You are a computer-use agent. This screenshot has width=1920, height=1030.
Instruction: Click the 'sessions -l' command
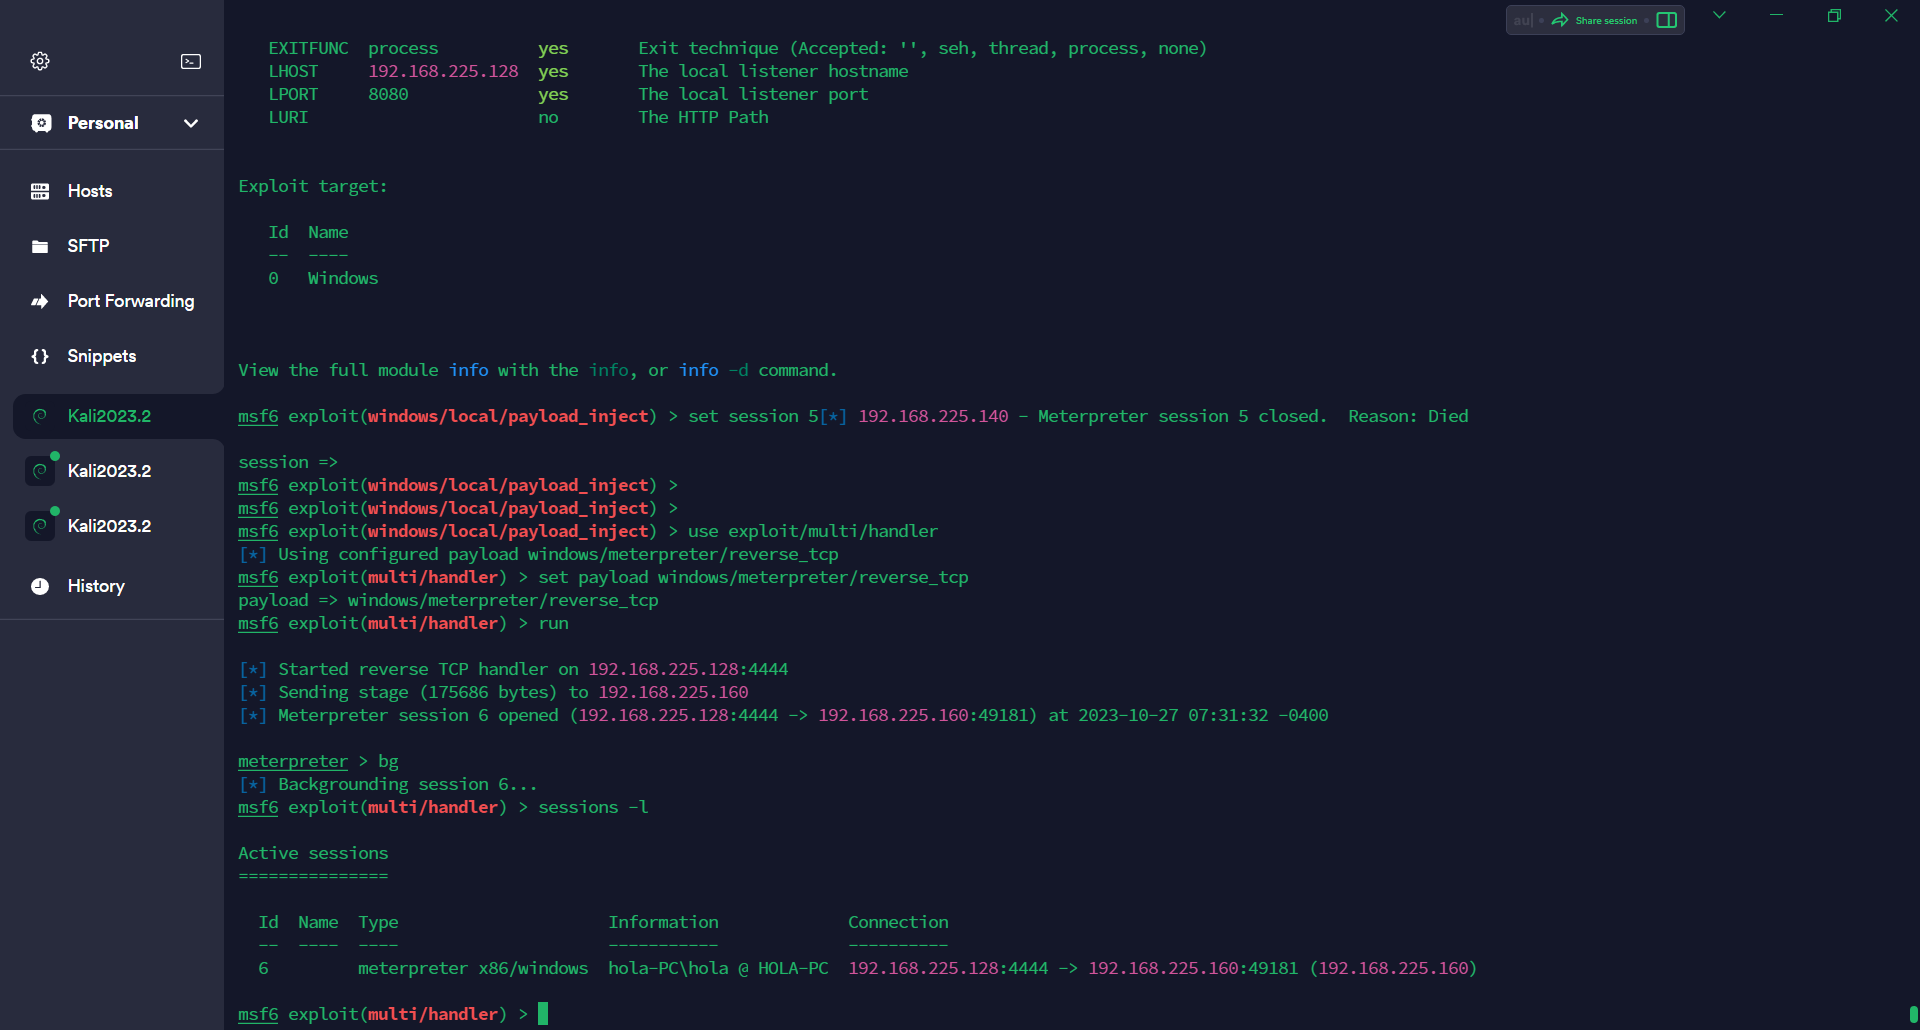click(x=593, y=807)
